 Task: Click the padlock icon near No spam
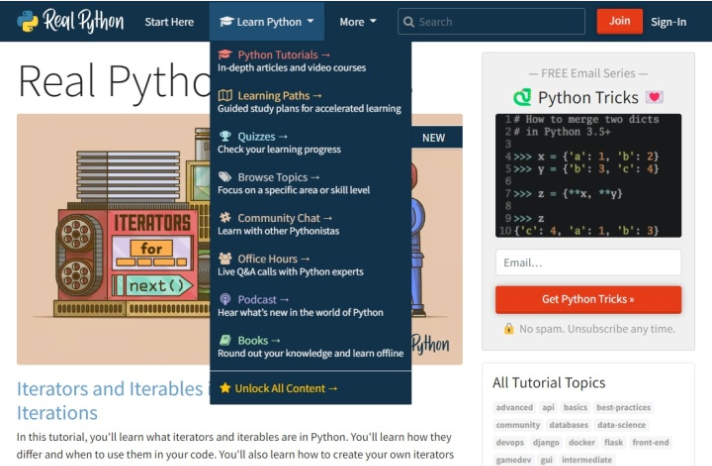pos(509,328)
